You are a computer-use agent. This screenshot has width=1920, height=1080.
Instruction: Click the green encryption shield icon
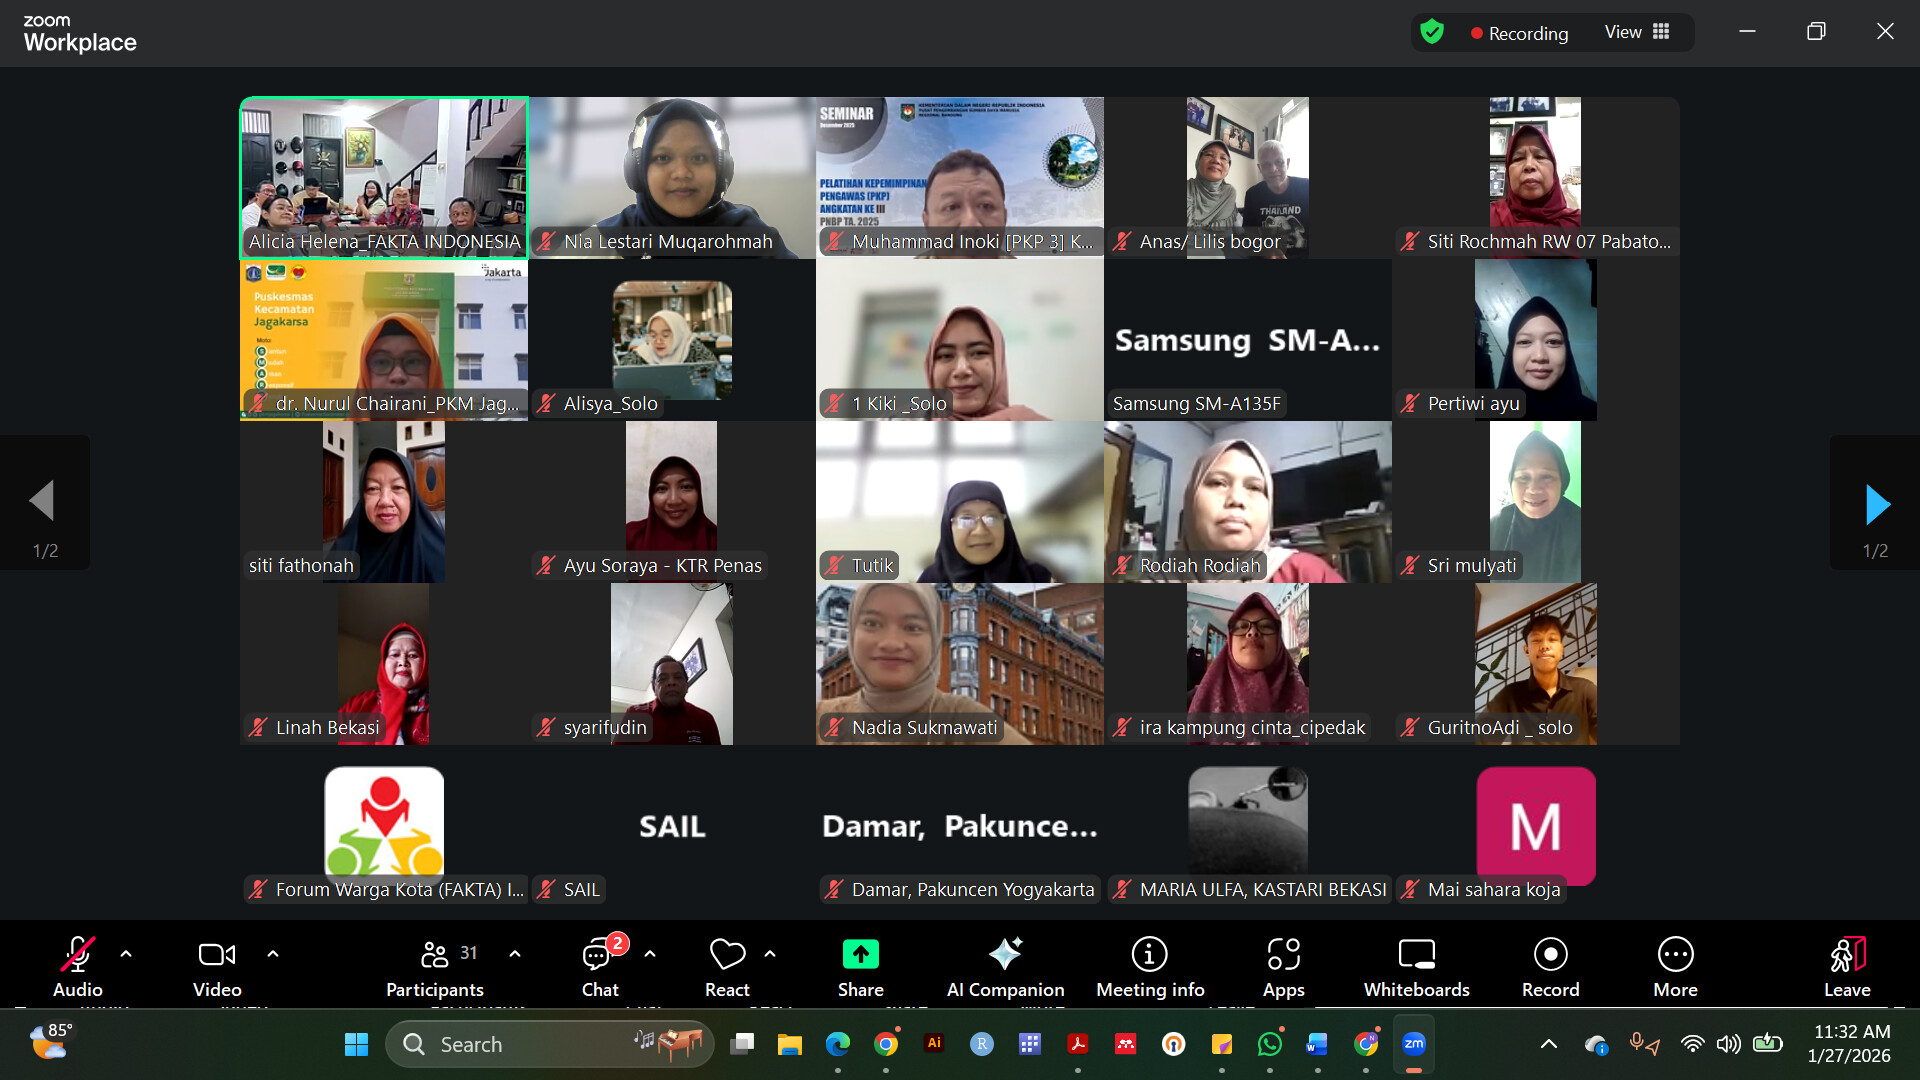(1432, 32)
